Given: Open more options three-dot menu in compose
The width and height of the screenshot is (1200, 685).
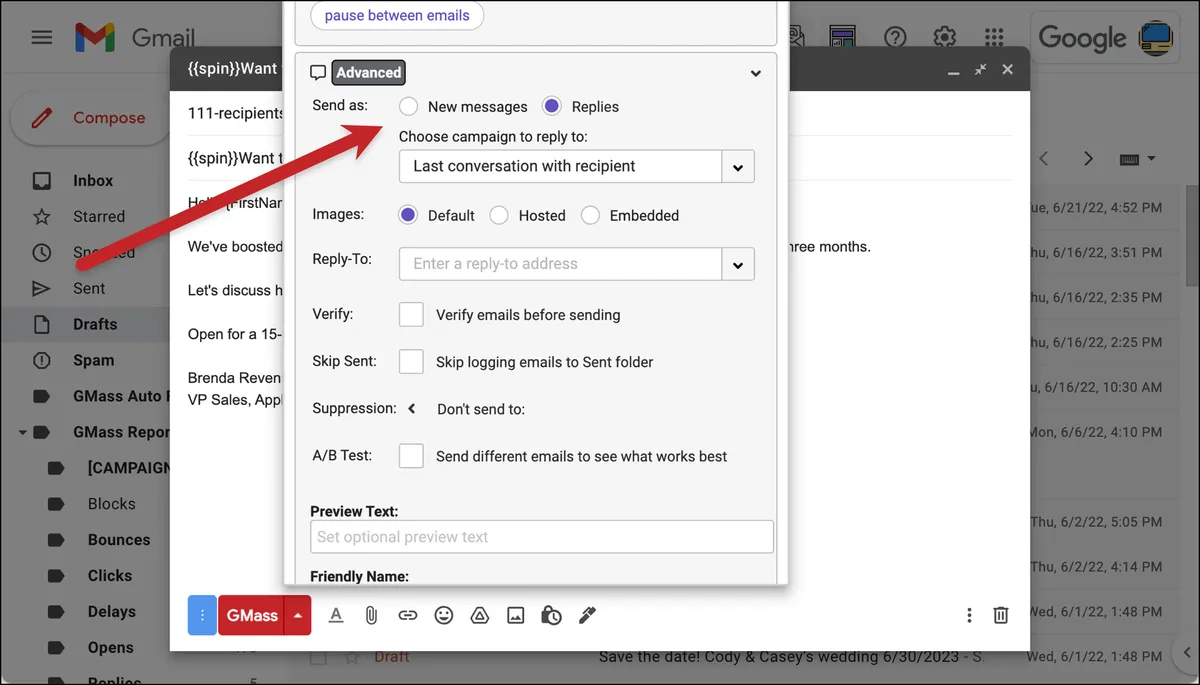Looking at the screenshot, I should [x=969, y=616].
